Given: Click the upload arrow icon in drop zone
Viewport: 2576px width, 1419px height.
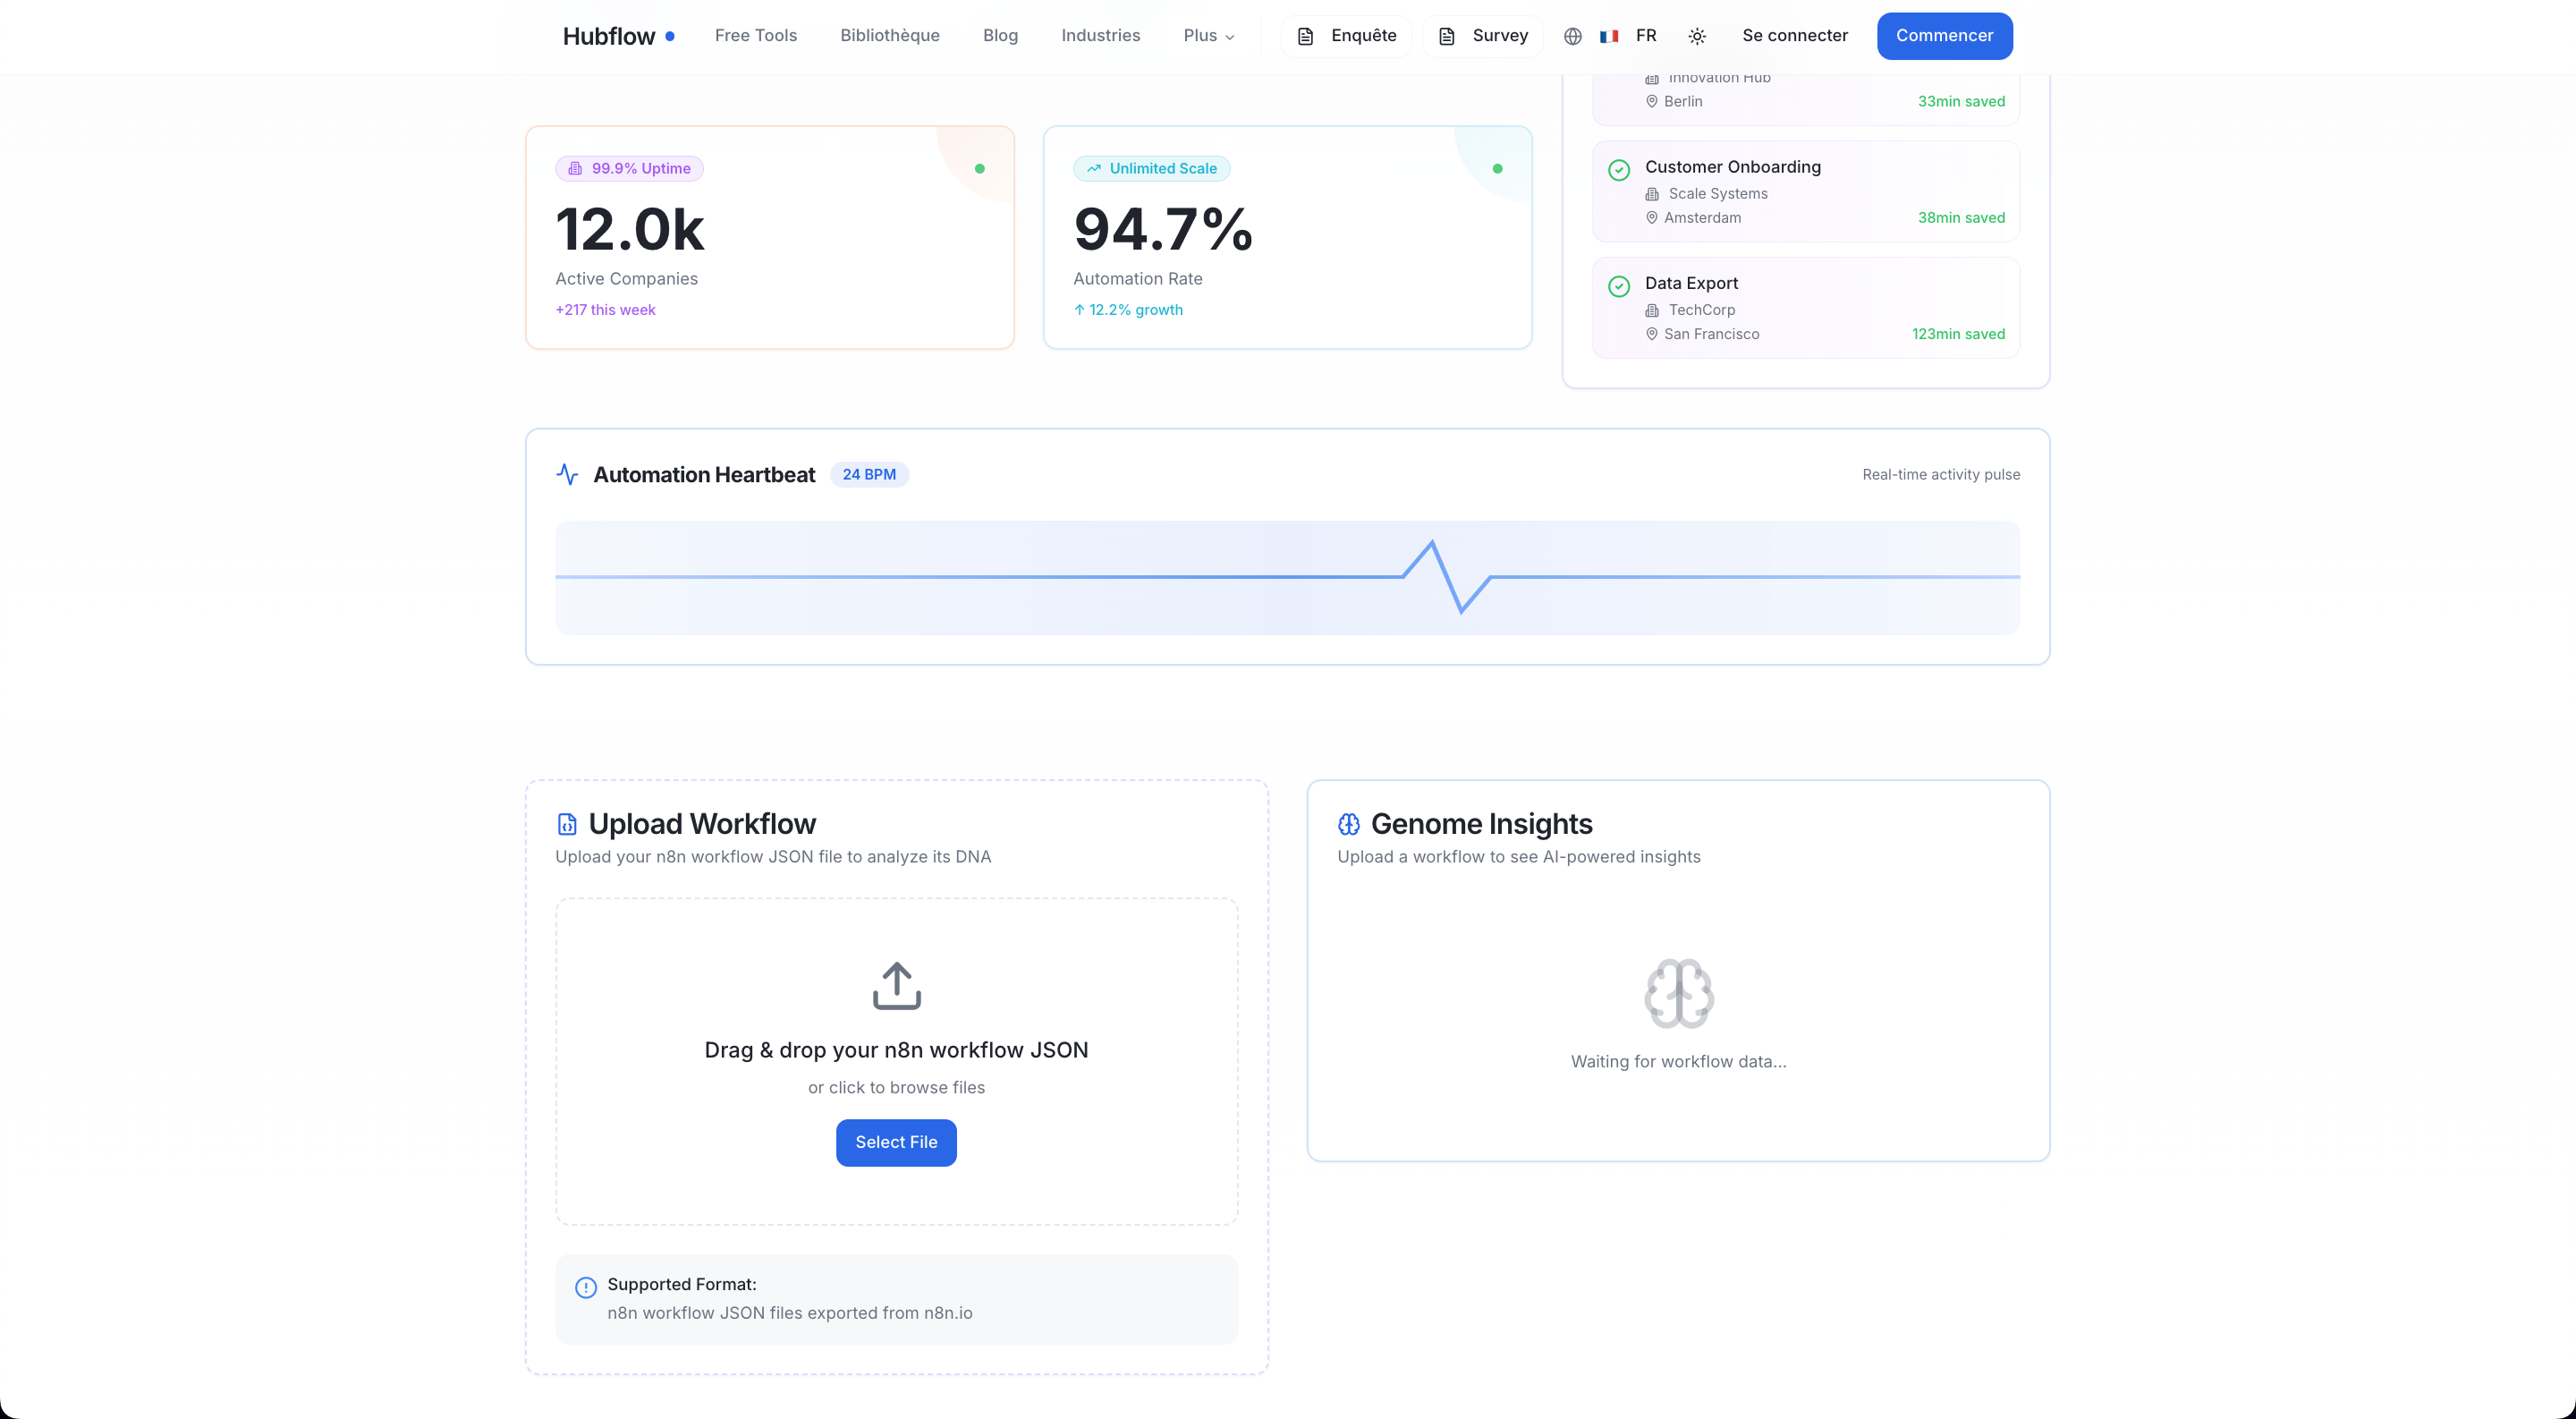Looking at the screenshot, I should point(896,985).
